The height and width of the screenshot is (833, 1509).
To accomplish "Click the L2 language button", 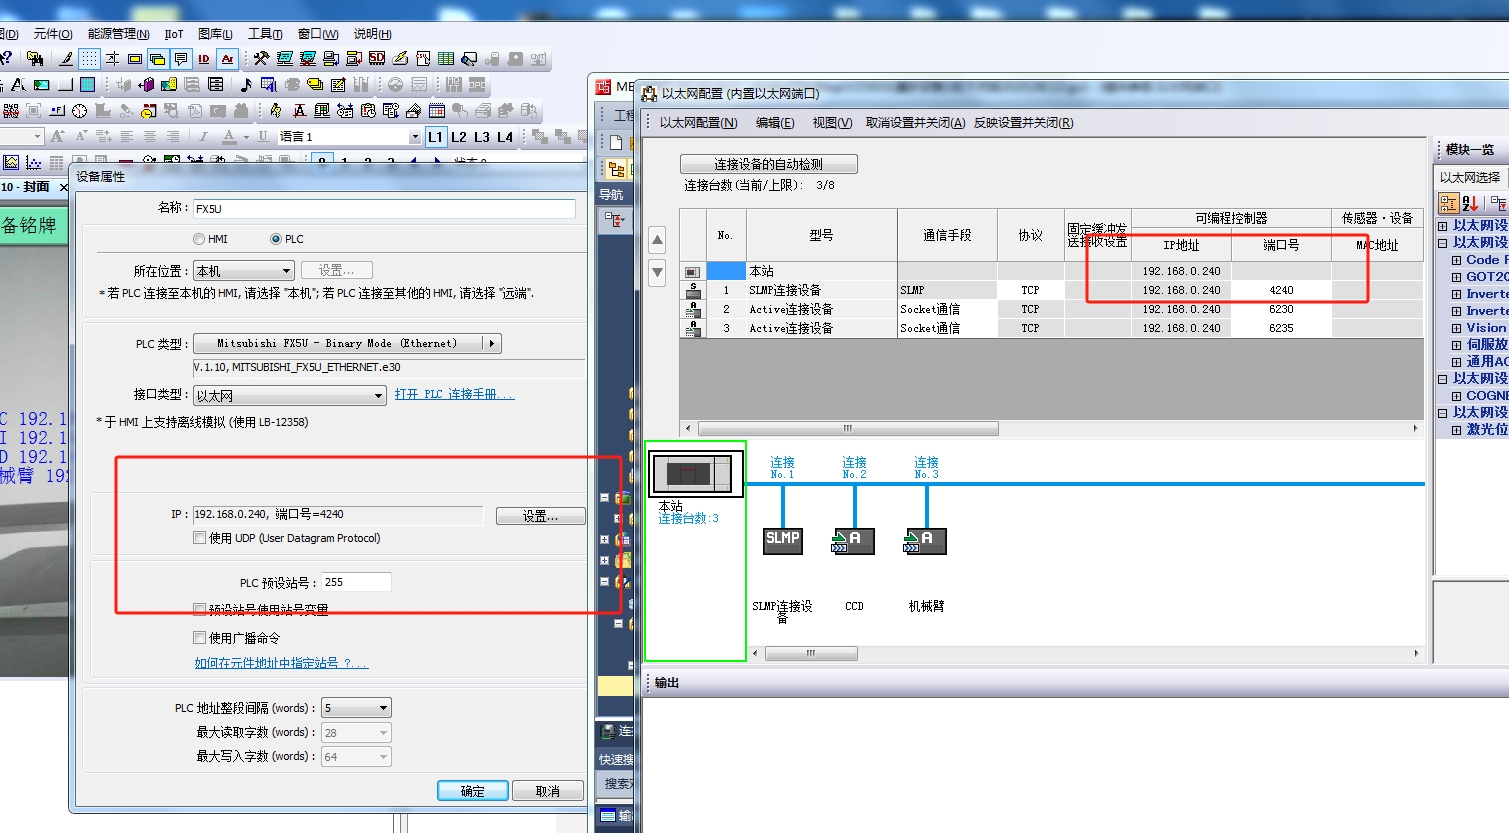I will 459,137.
